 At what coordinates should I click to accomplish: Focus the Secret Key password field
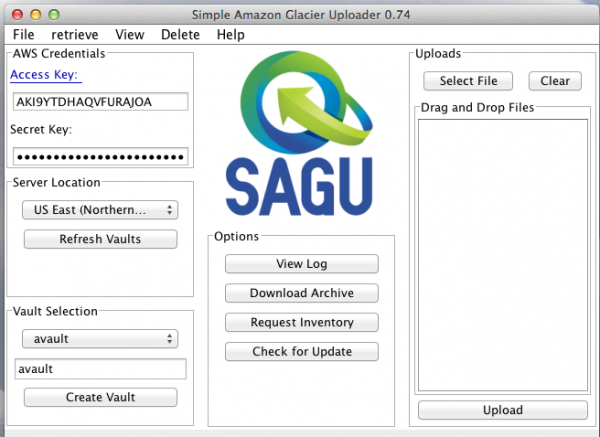click(101, 157)
